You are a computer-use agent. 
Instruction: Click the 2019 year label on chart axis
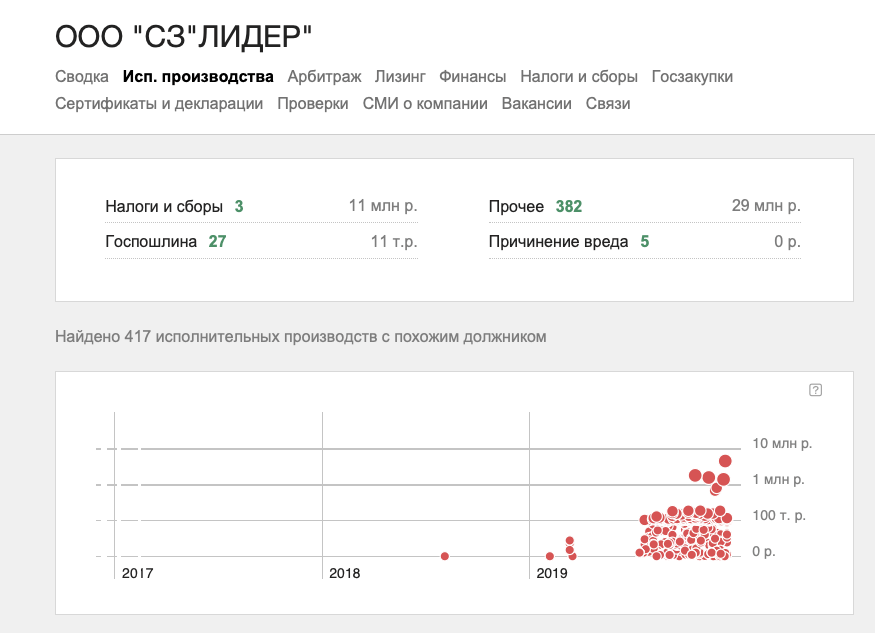[x=551, y=573]
